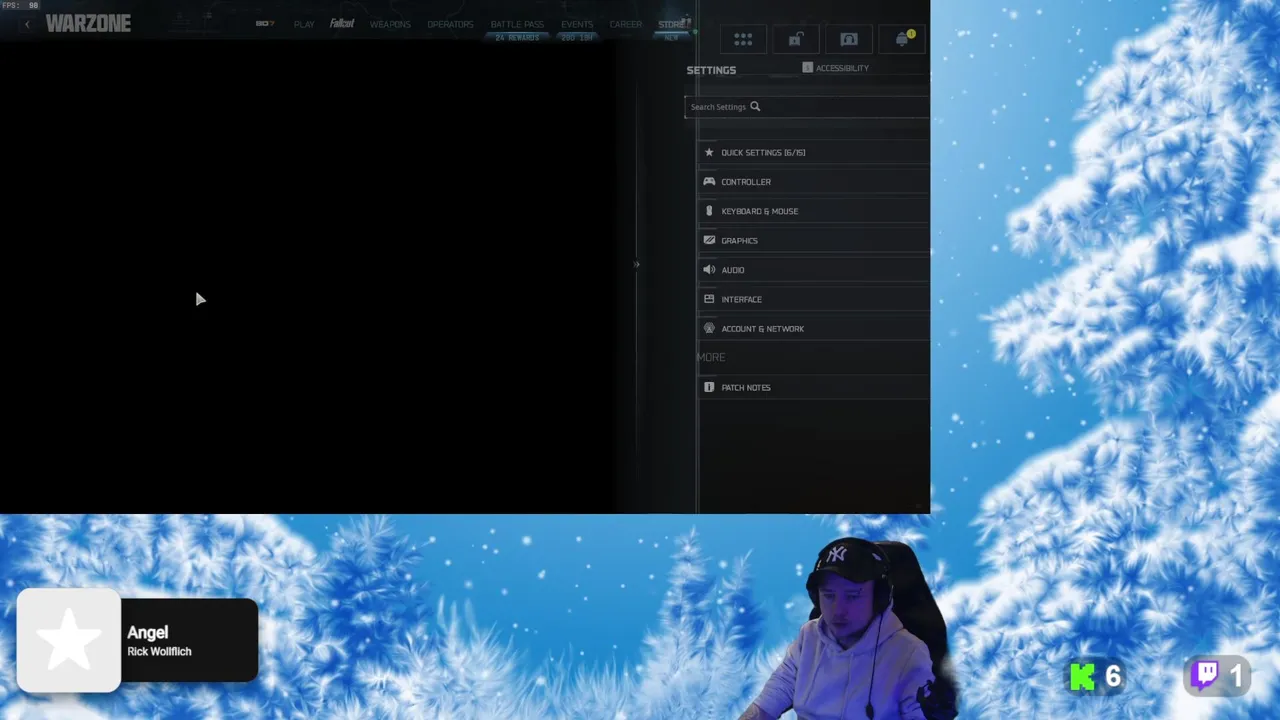Open the grid menu icon
Image resolution: width=1280 pixels, height=720 pixels.
point(743,39)
